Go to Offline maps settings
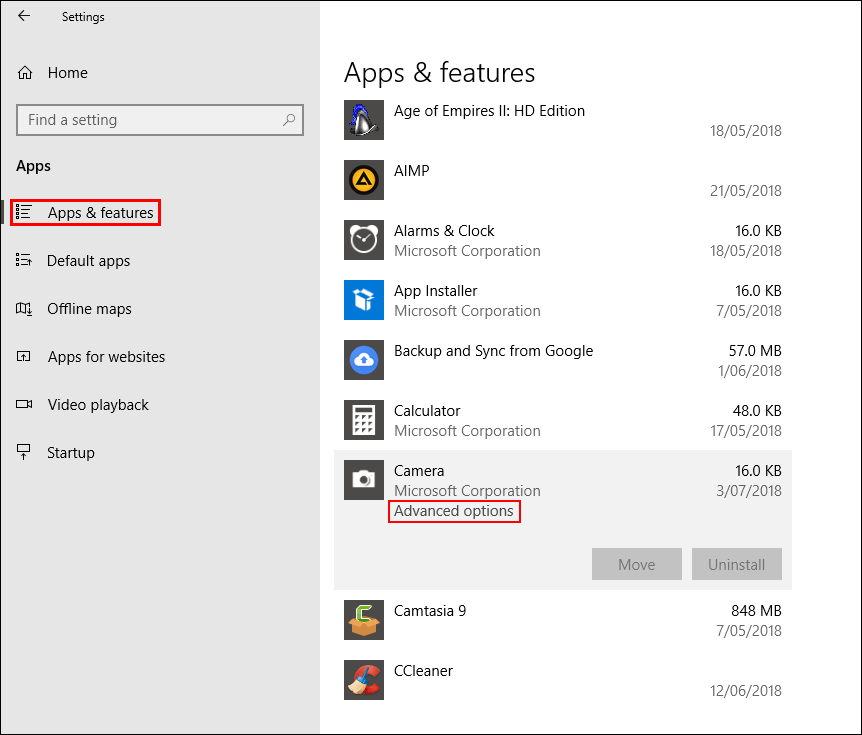Screen dimensions: 862x735 pos(89,308)
